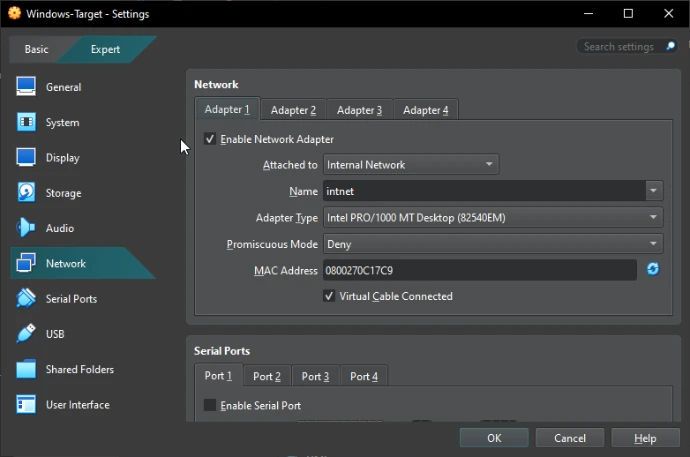The height and width of the screenshot is (457, 690).
Task: Click the intnet name text field
Action: pyautogui.click(x=485, y=191)
